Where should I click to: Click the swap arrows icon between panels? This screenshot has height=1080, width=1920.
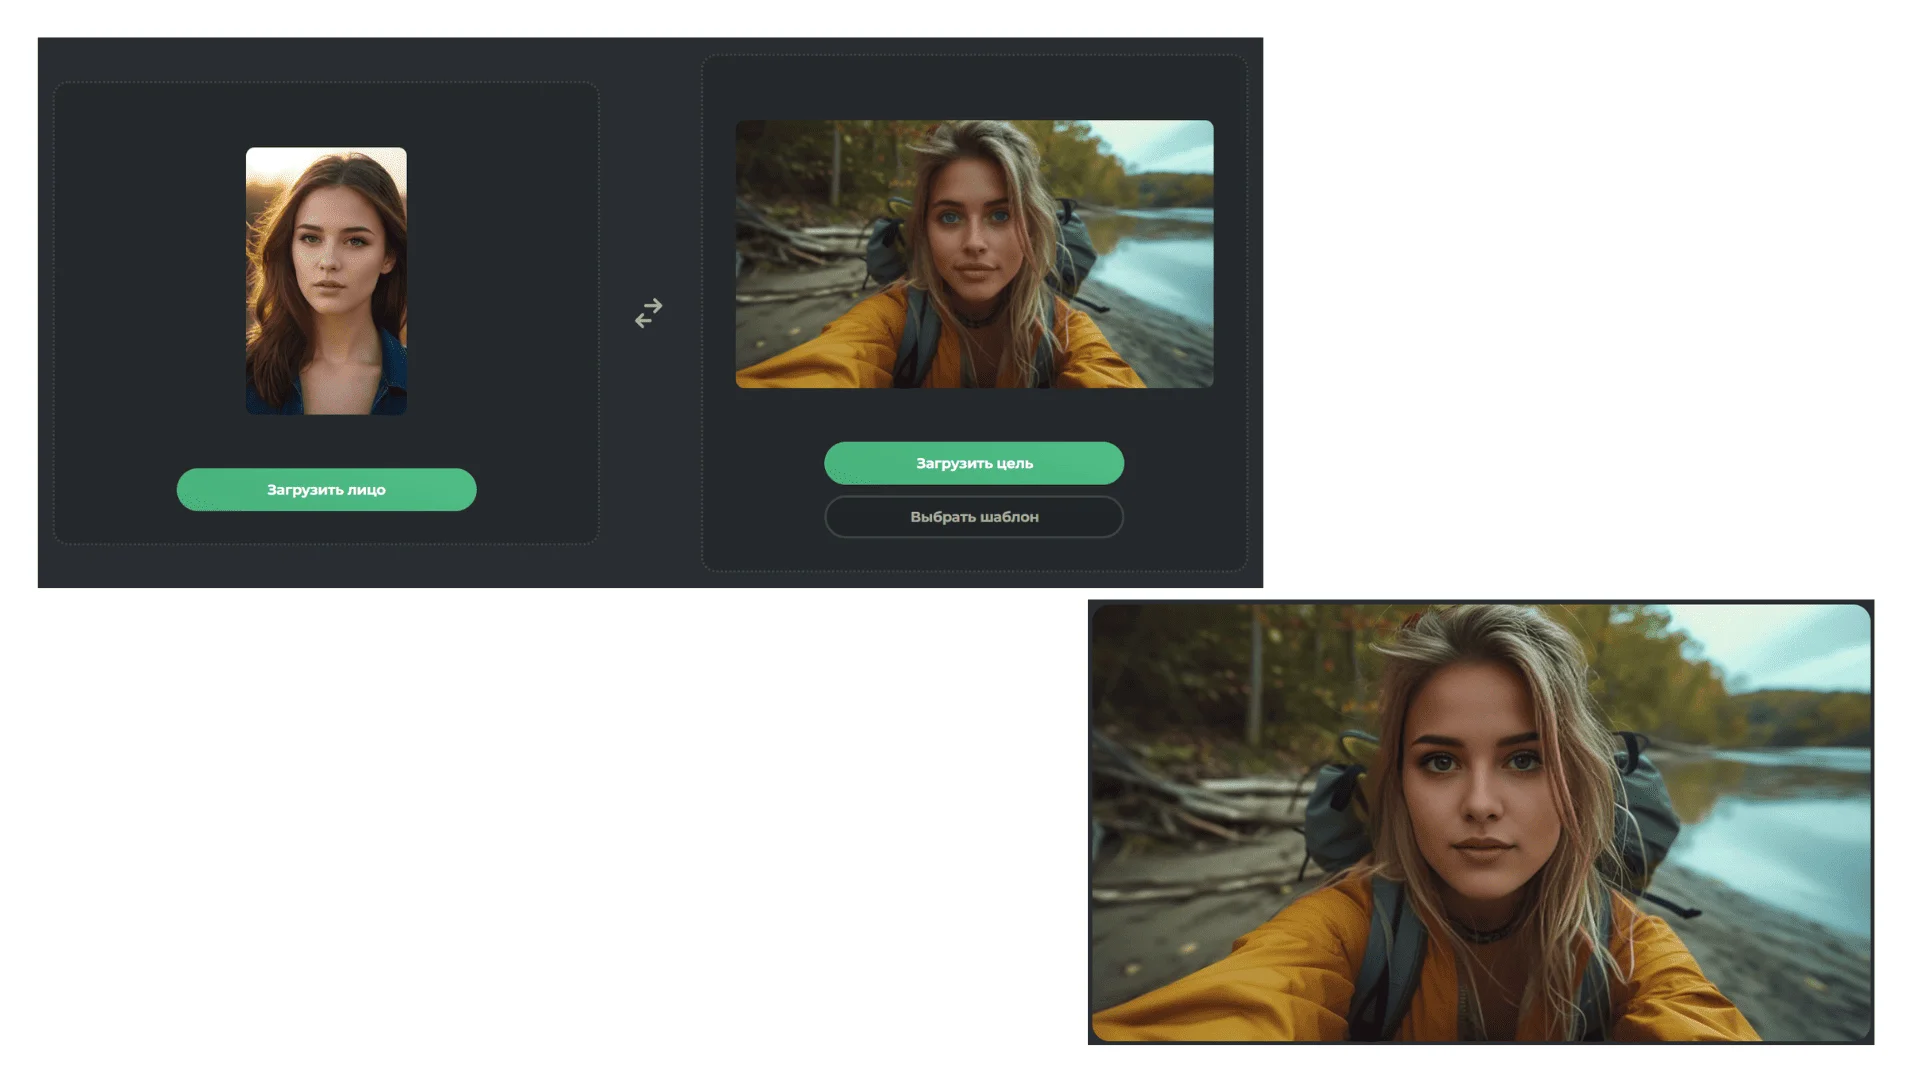pos(648,313)
